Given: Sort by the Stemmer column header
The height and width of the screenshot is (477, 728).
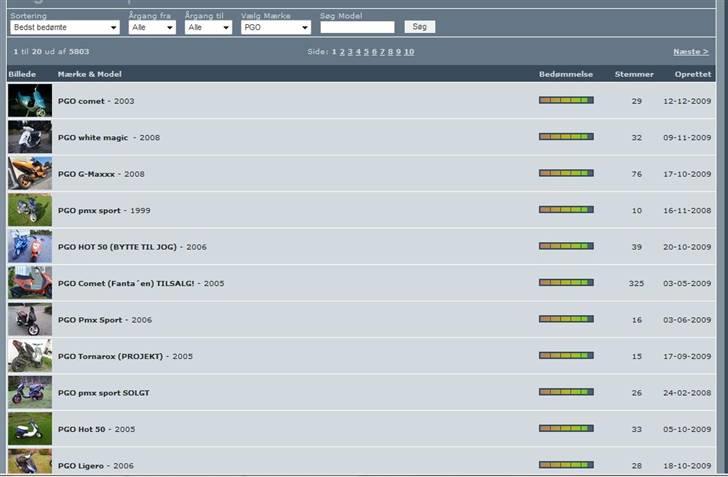Looking at the screenshot, I should tap(633, 74).
